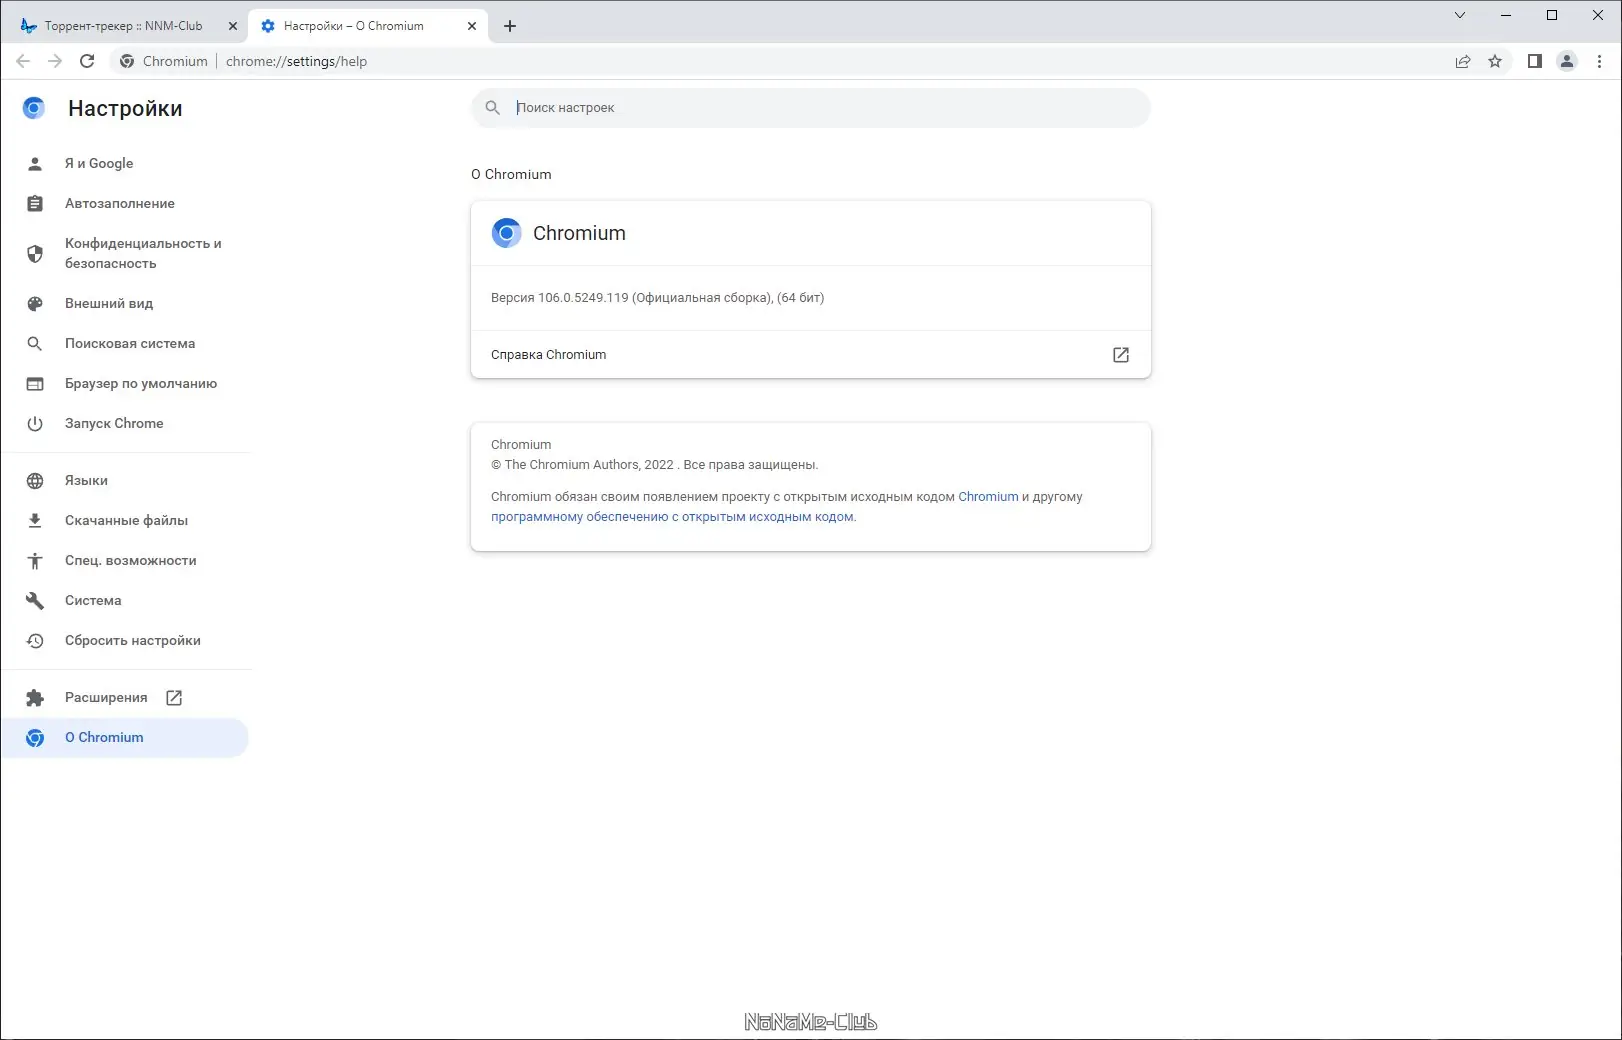This screenshot has height=1040, width=1622.
Task: Click the restore clock icon for reset settings
Action: point(35,640)
